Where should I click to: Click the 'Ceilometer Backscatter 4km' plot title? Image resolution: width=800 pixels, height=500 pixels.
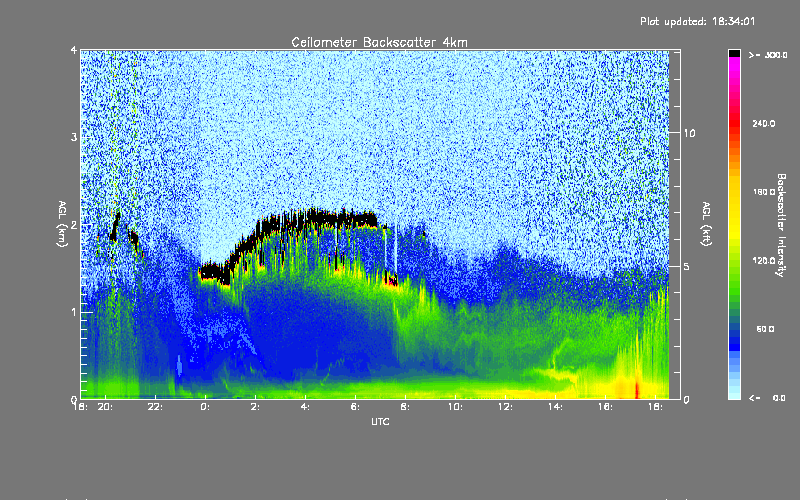click(x=379, y=42)
